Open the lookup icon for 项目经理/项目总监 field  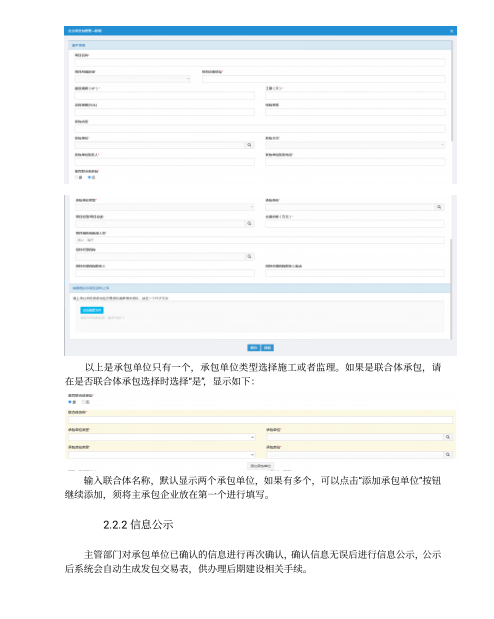(249, 224)
